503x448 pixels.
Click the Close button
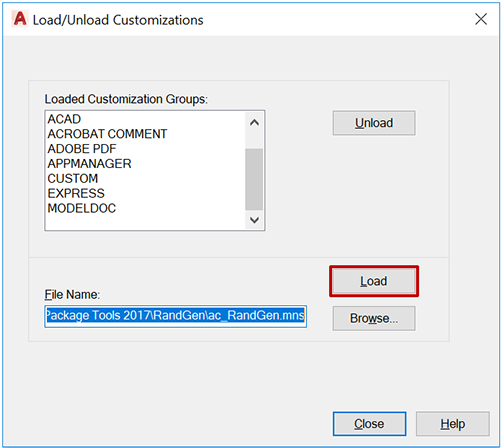pyautogui.click(x=369, y=424)
